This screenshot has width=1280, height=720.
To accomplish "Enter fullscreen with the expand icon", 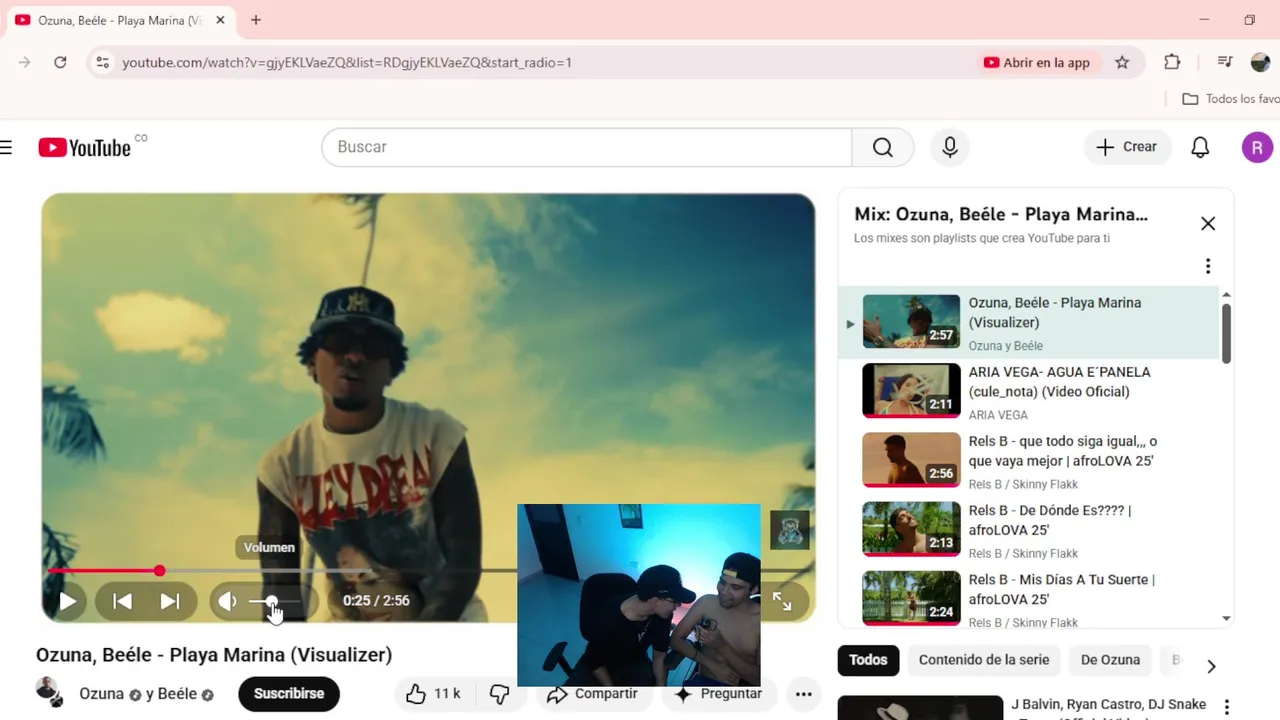I will coord(782,601).
